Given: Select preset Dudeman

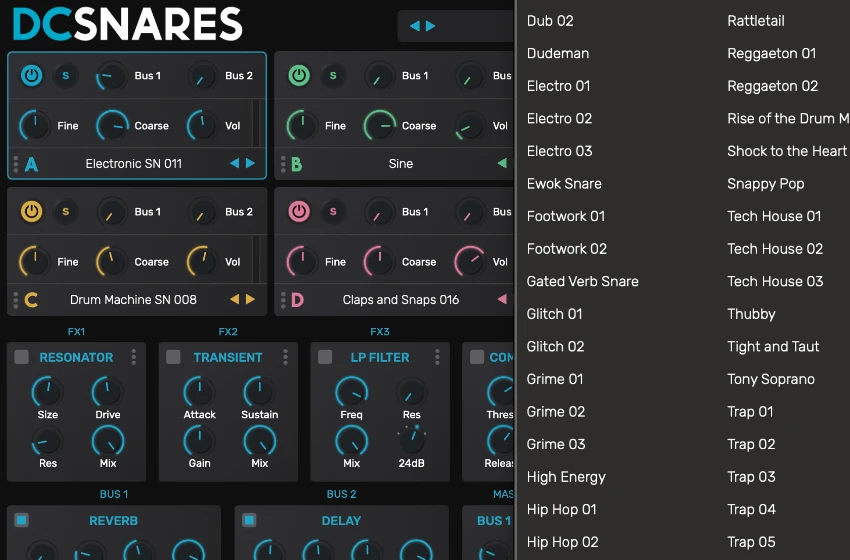Looking at the screenshot, I should coord(558,53).
